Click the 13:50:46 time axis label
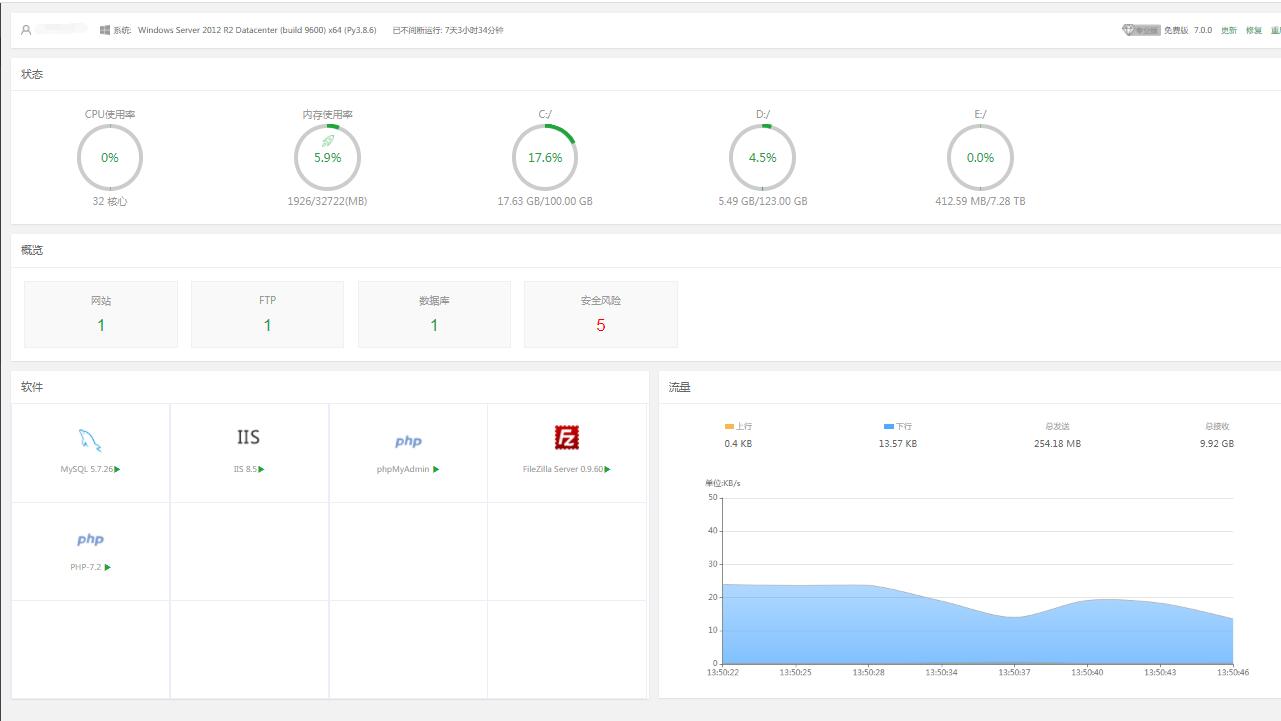 (x=1233, y=672)
